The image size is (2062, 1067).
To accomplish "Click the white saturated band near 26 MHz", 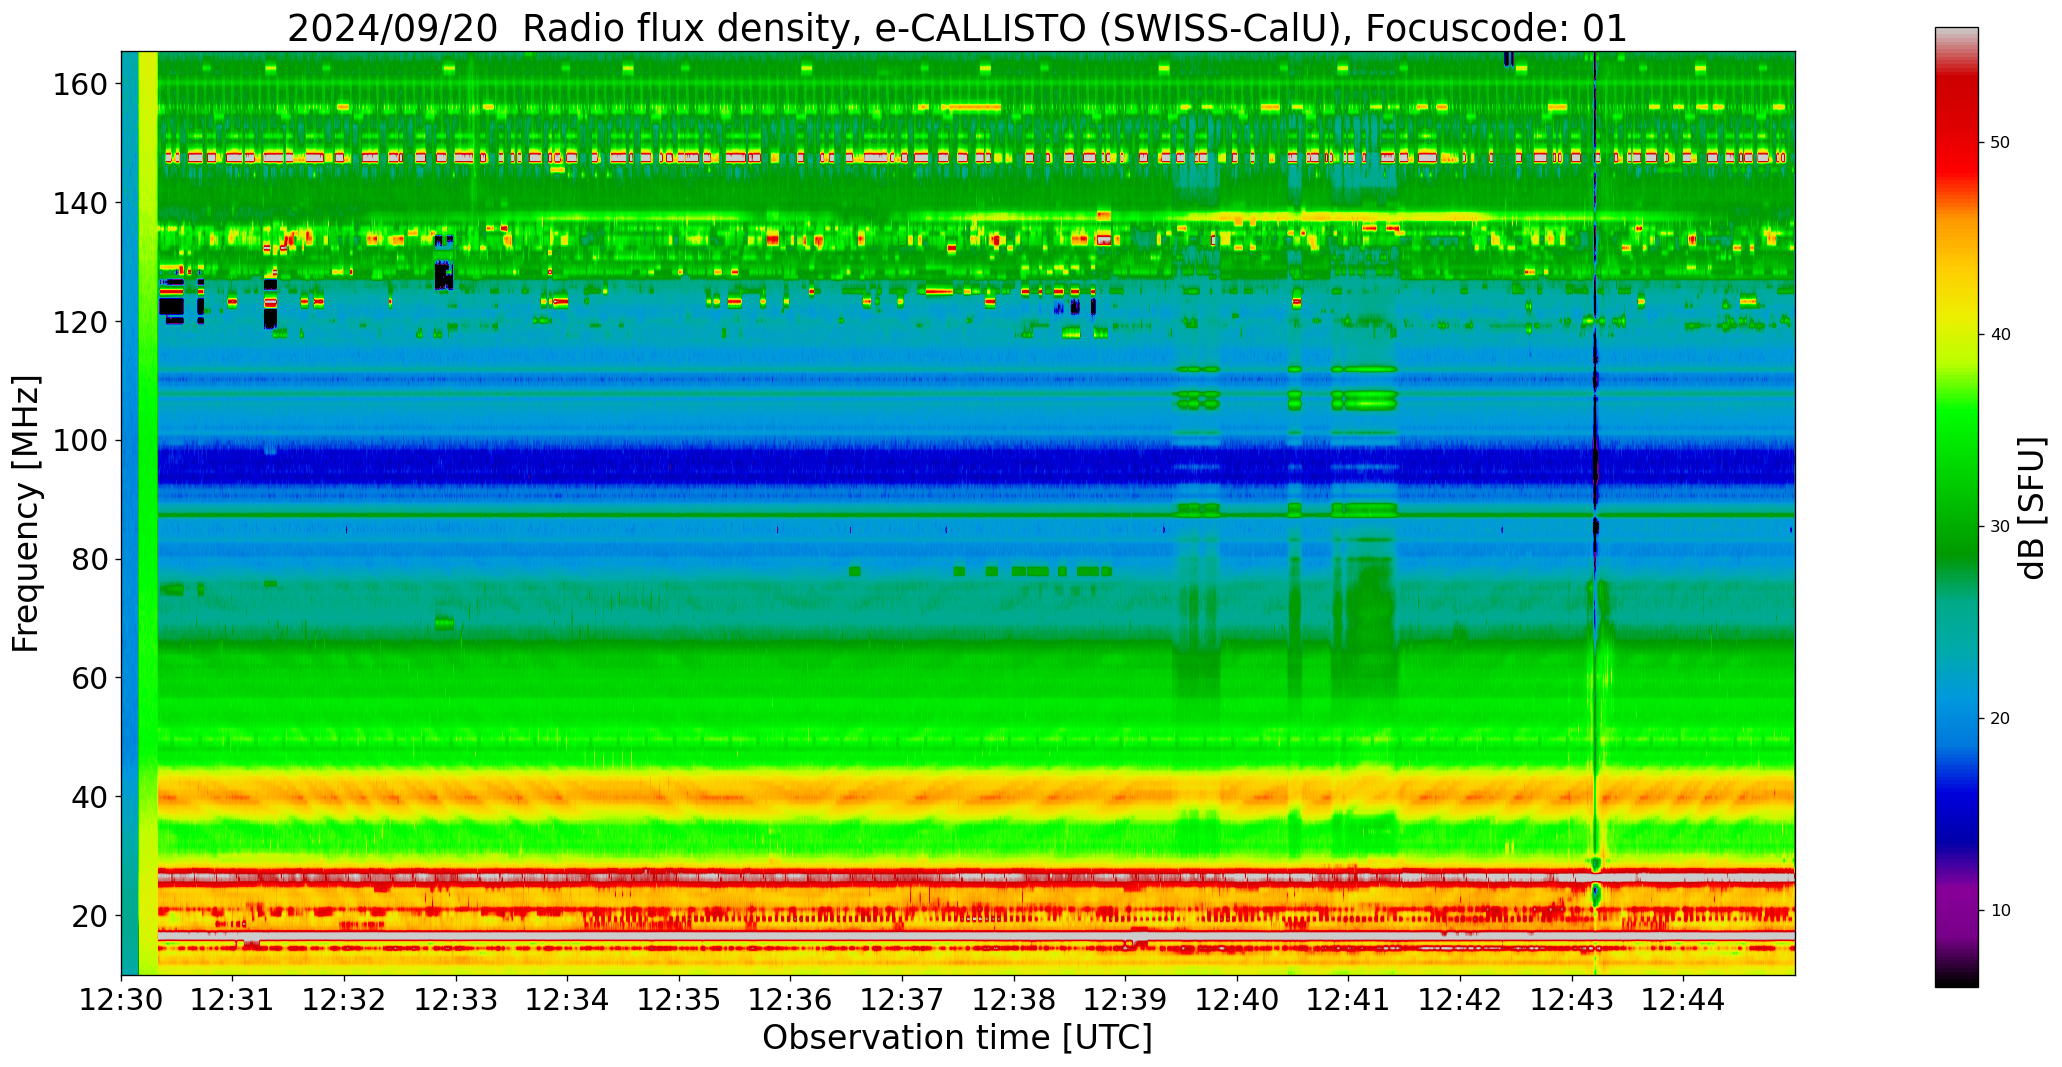I will (976, 877).
